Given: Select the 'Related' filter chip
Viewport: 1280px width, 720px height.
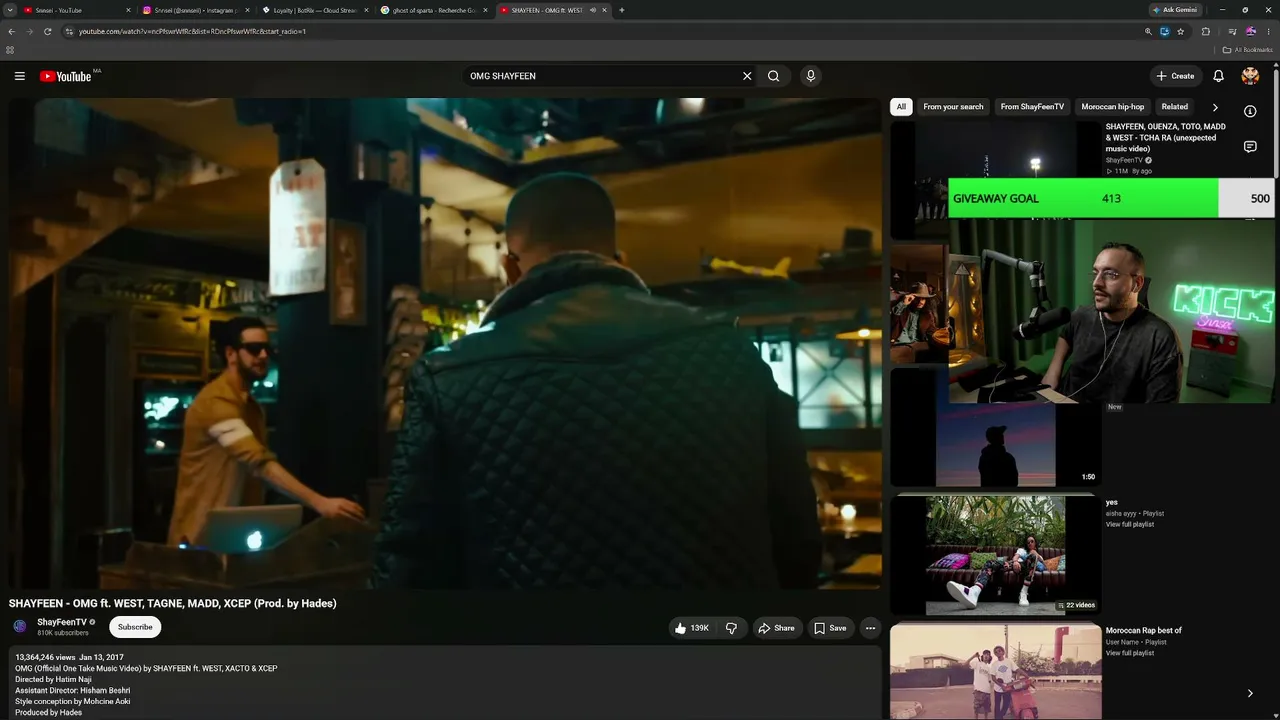Looking at the screenshot, I should click(1175, 107).
